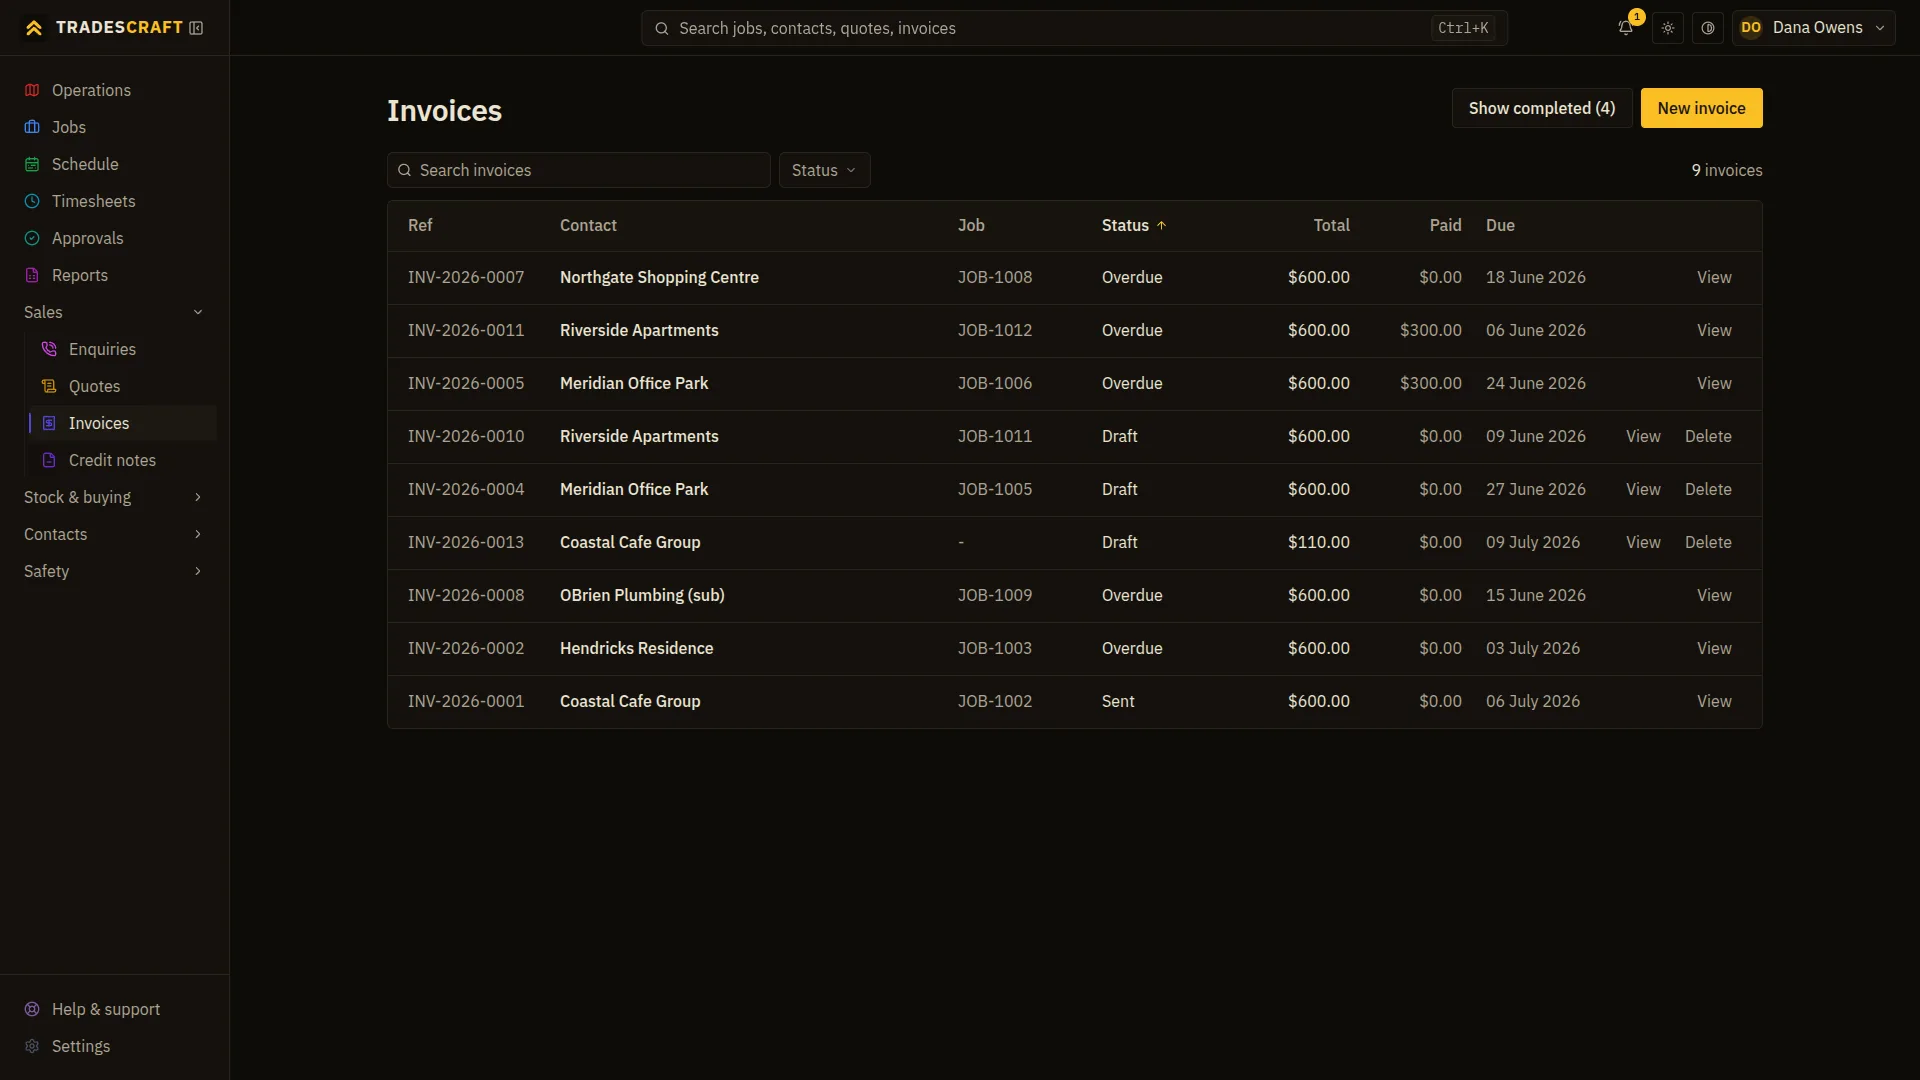Sort by the Due column header
This screenshot has width=1920, height=1080.
[x=1500, y=226]
